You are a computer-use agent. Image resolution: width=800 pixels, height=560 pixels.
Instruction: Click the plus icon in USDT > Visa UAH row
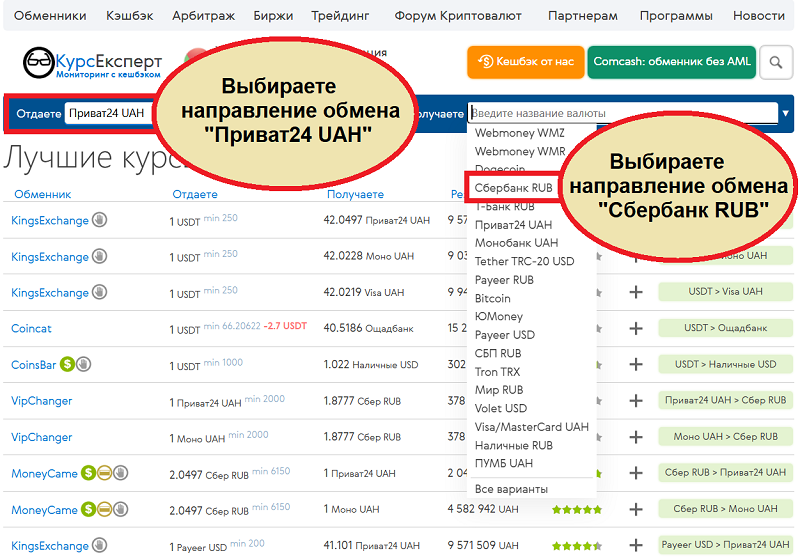point(636,292)
